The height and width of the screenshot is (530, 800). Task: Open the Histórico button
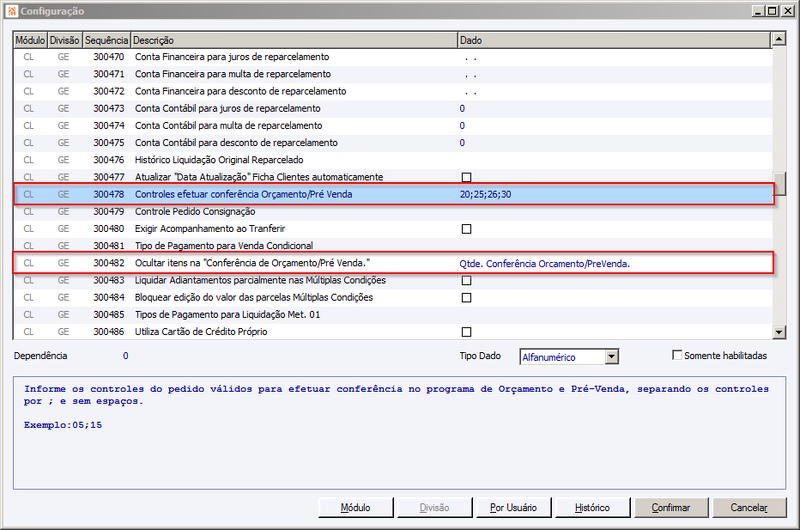(x=592, y=508)
